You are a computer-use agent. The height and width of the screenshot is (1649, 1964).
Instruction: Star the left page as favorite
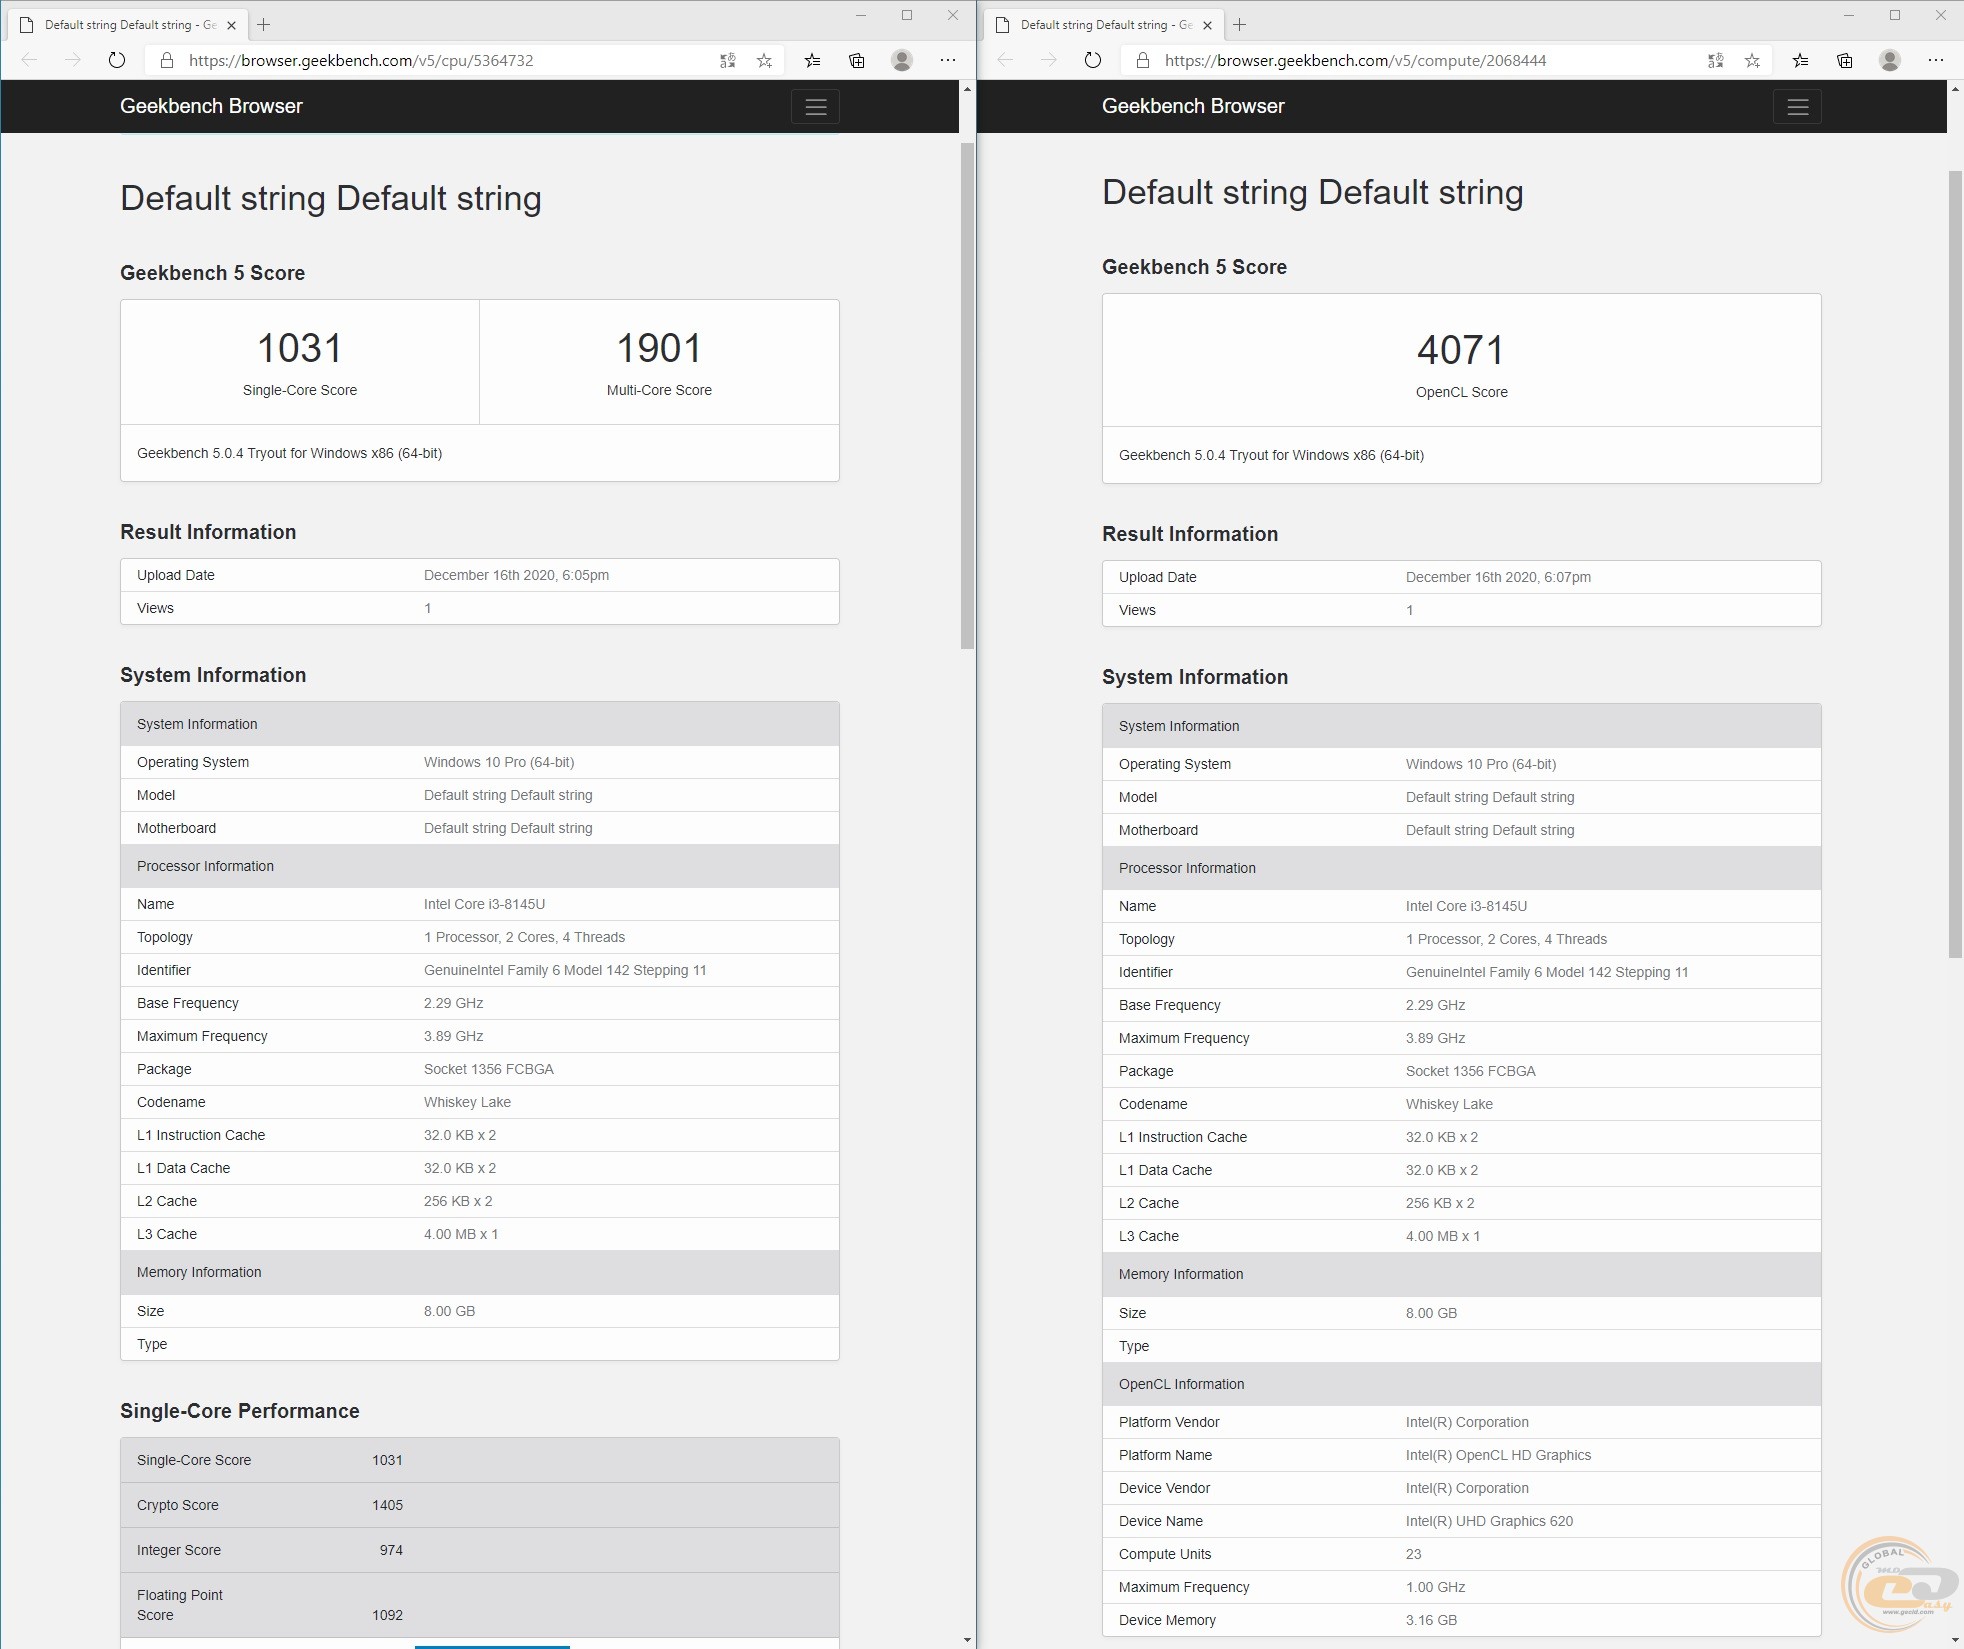tap(764, 60)
